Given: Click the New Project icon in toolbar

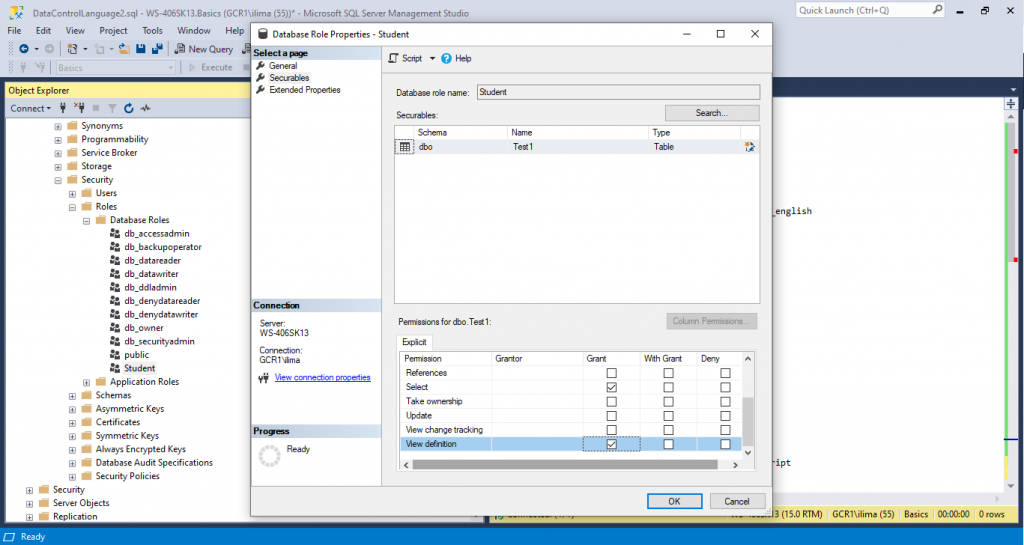Looking at the screenshot, I should pos(72,49).
